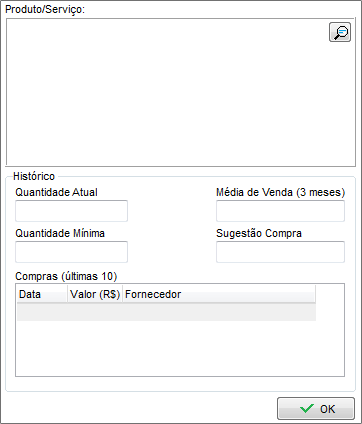The image size is (362, 424).
Task: Select the Sugestão Compra field
Action: pyautogui.click(x=280, y=252)
